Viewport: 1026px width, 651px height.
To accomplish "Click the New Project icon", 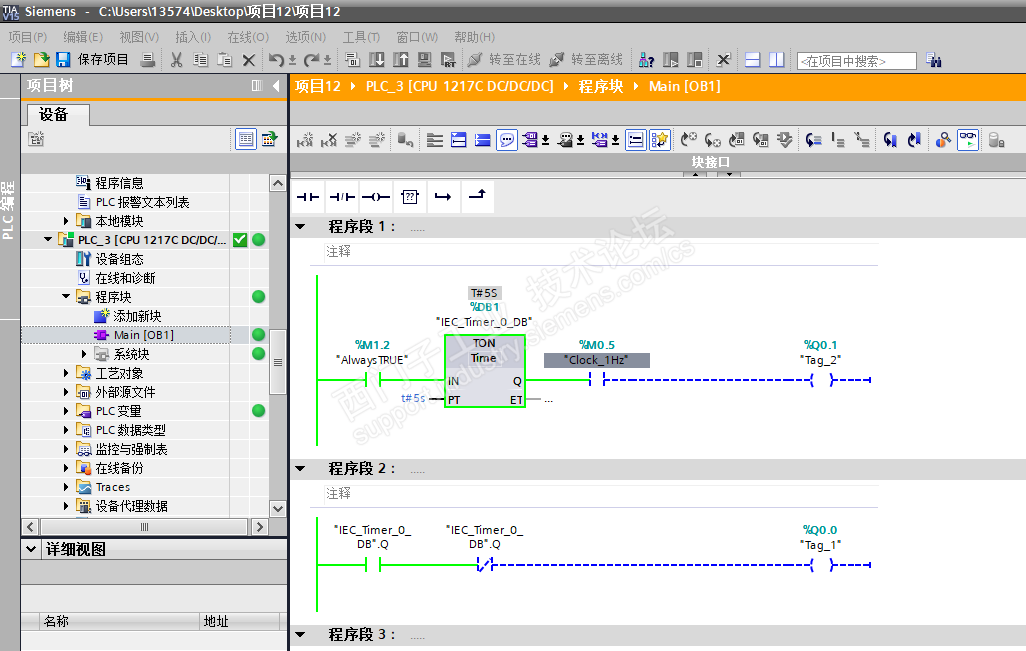I will coord(18,60).
